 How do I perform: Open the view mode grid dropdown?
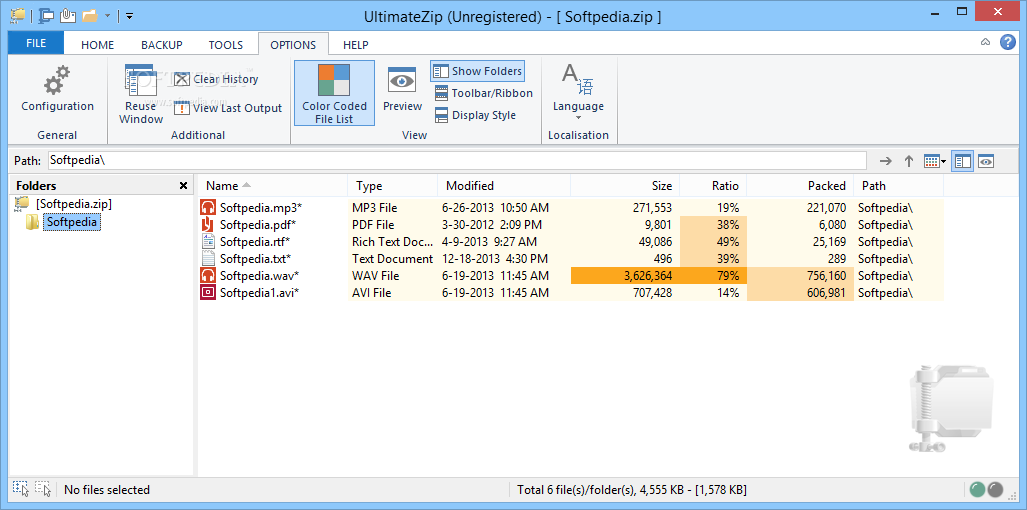(935, 161)
